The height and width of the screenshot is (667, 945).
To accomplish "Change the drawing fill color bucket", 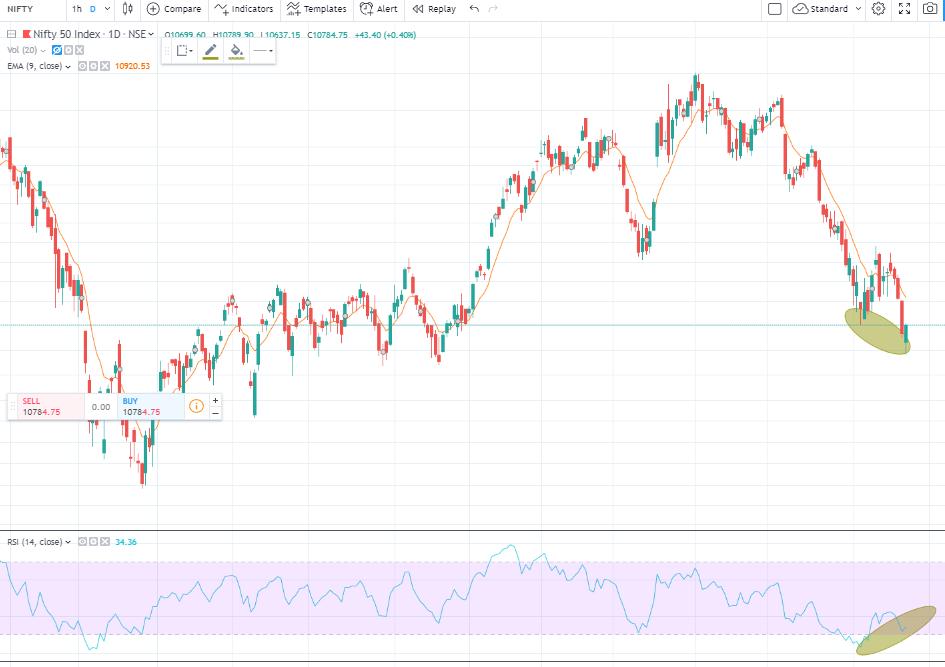I will (x=236, y=51).
